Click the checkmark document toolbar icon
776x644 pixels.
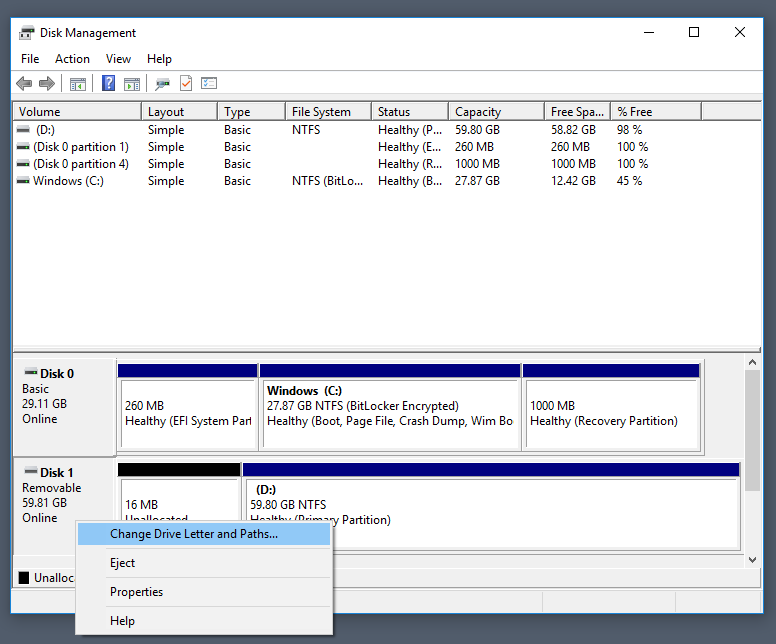[x=186, y=83]
